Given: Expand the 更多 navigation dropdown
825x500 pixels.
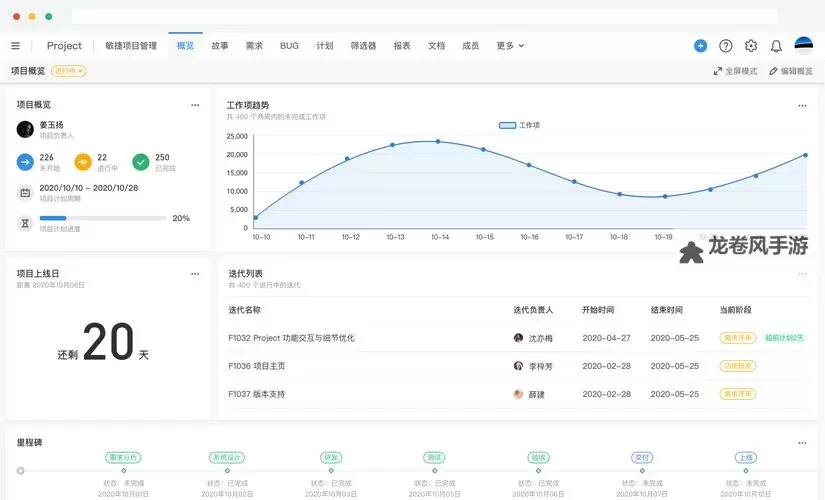Looking at the screenshot, I should tap(510, 46).
